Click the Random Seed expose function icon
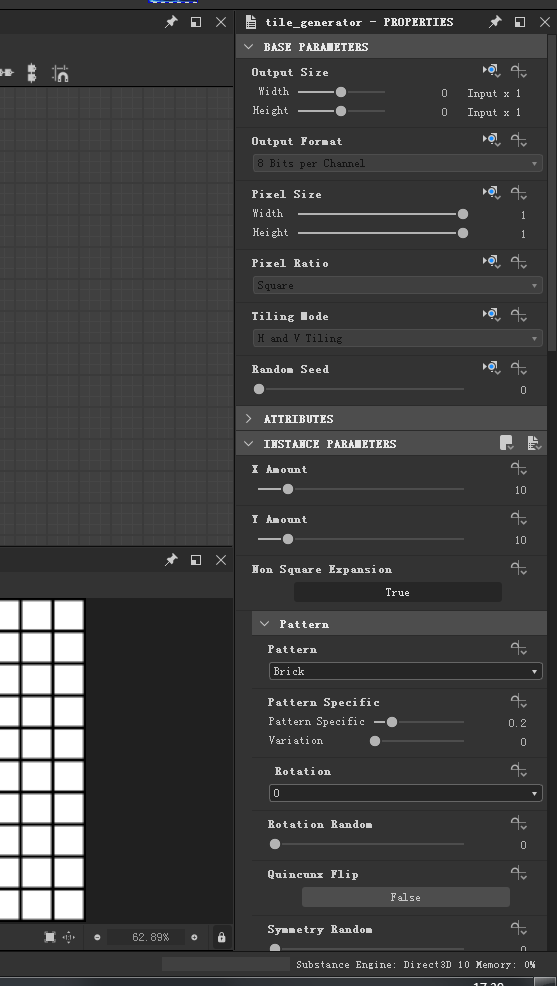557x986 pixels. [519, 368]
